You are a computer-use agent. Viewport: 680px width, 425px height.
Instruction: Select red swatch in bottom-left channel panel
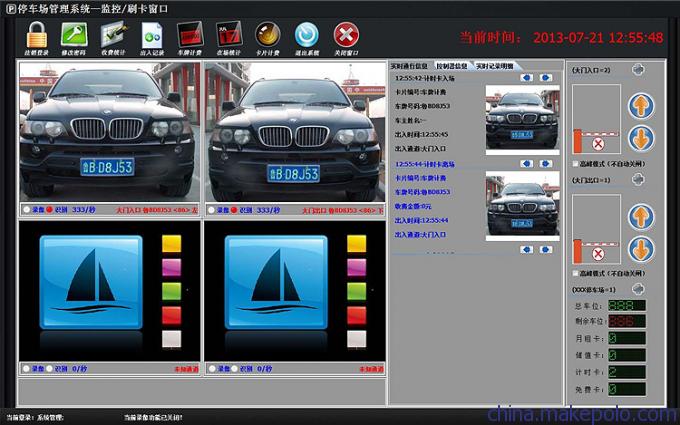click(x=171, y=315)
